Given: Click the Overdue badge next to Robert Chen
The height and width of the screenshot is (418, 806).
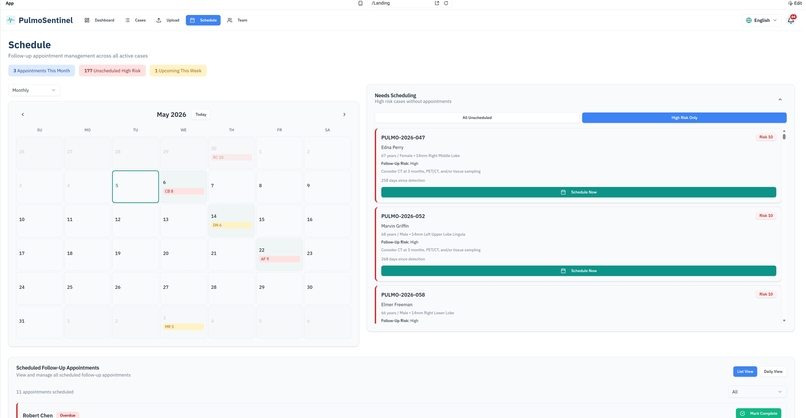Looking at the screenshot, I should tap(67, 415).
